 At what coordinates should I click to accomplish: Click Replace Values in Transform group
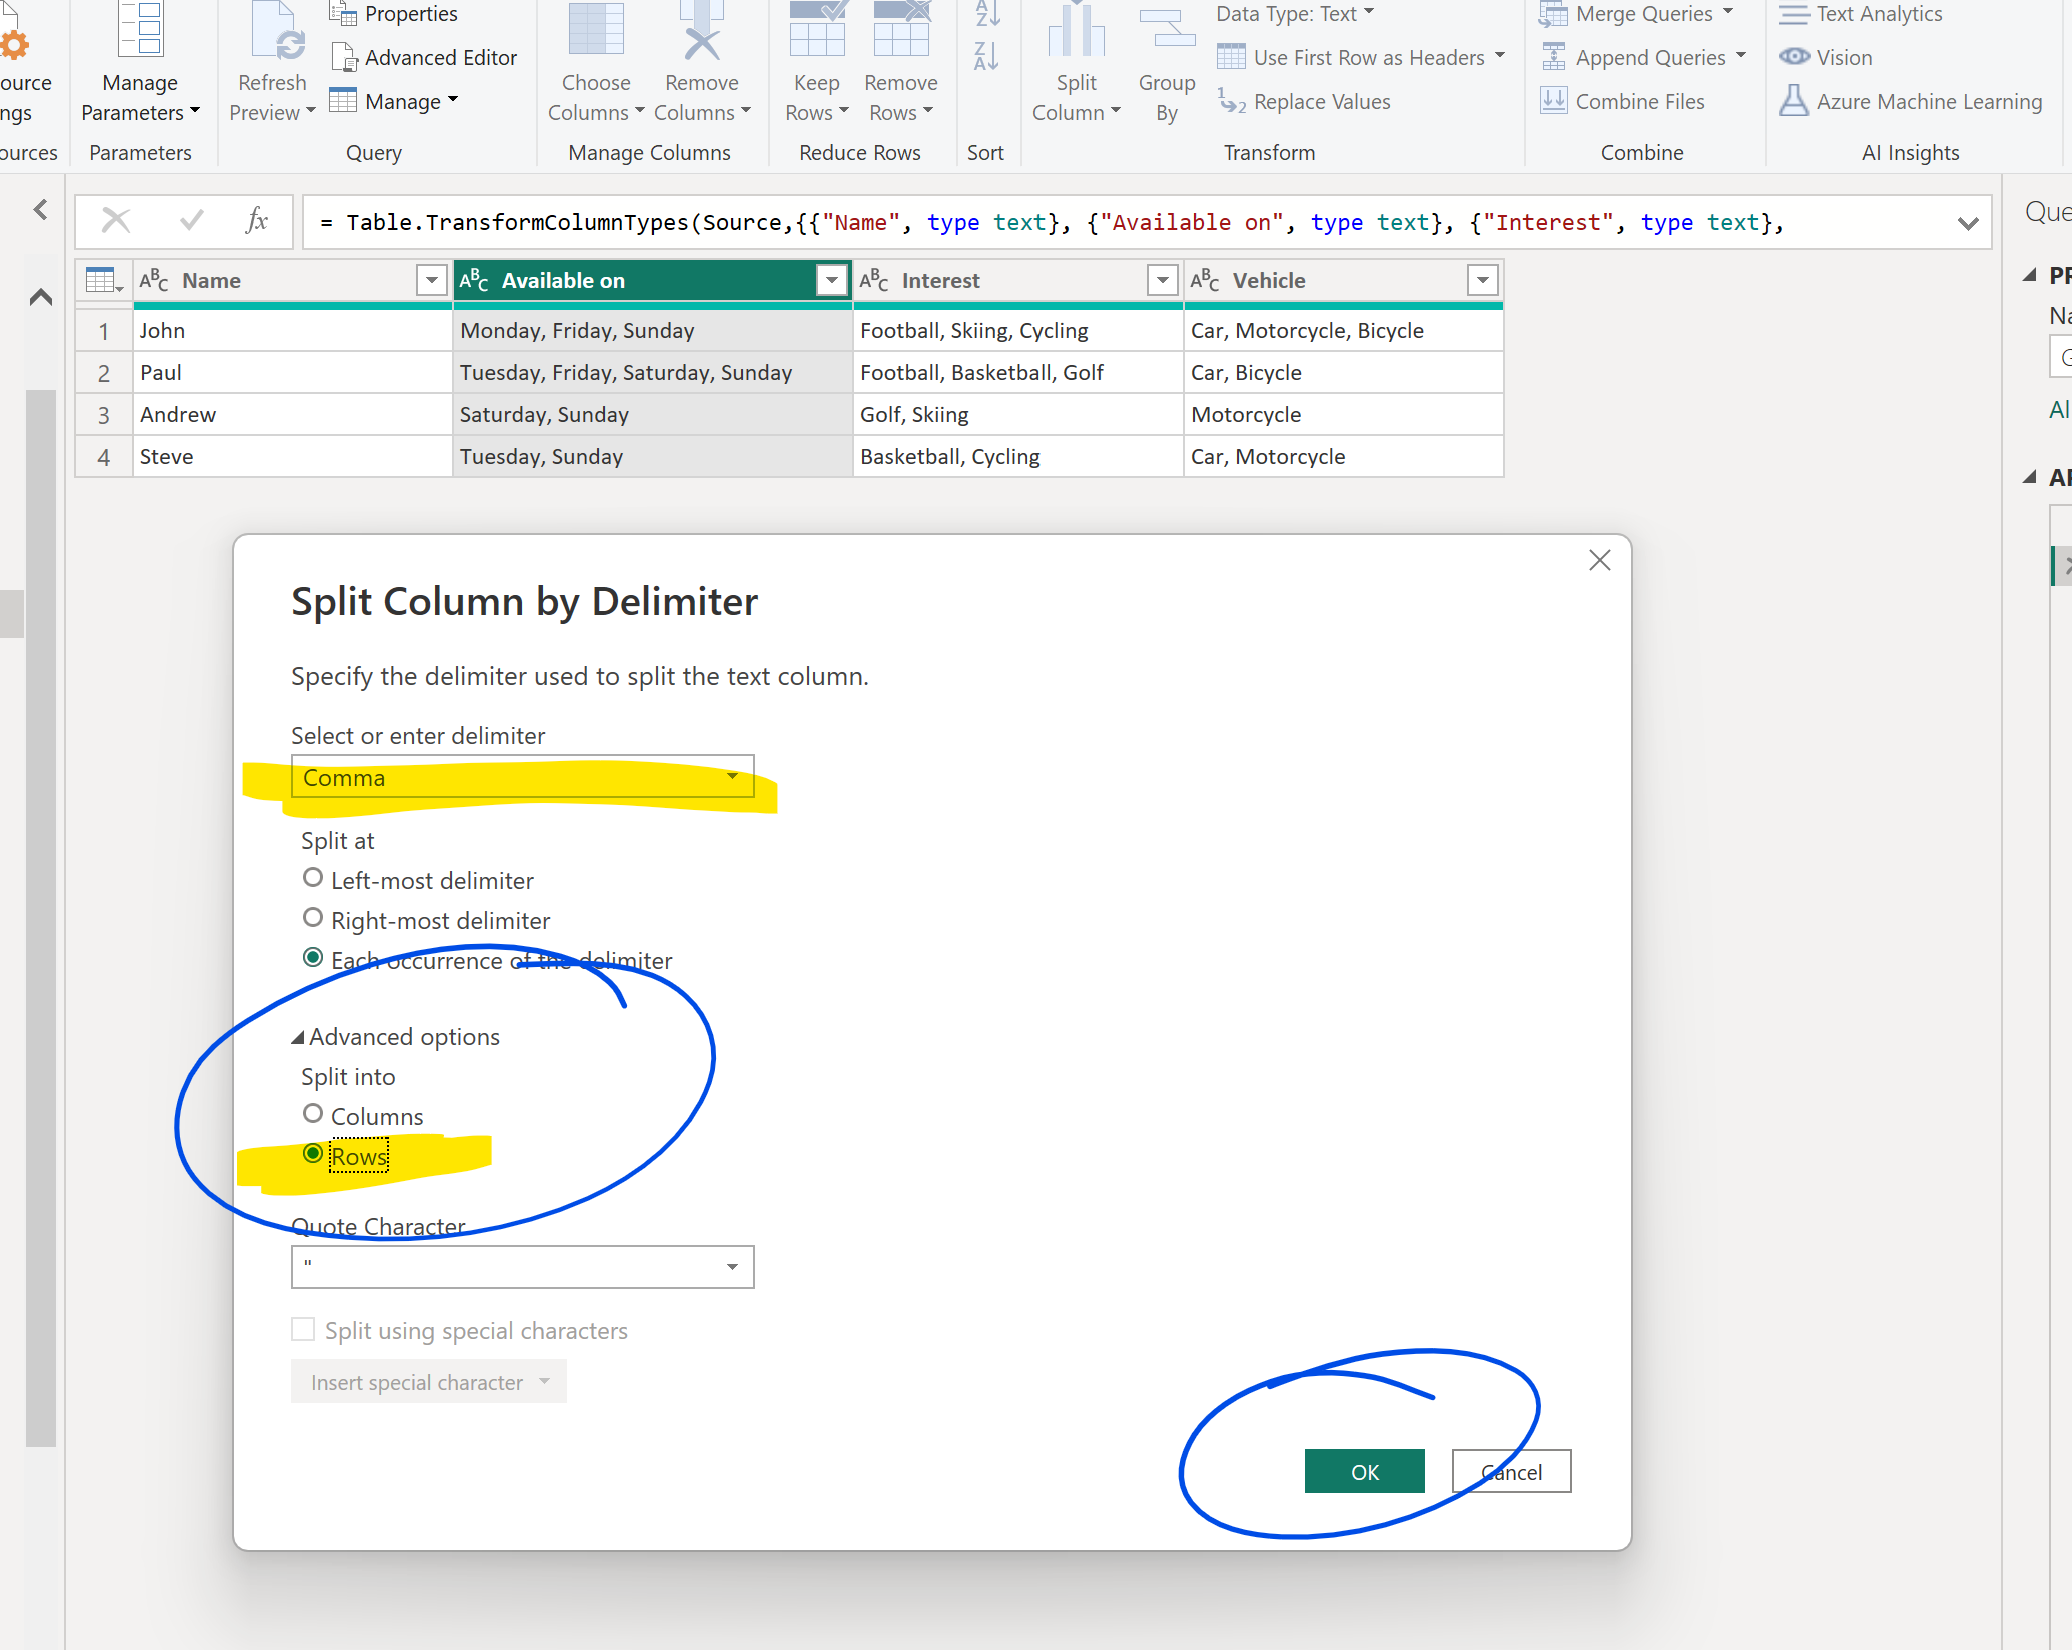(1304, 102)
